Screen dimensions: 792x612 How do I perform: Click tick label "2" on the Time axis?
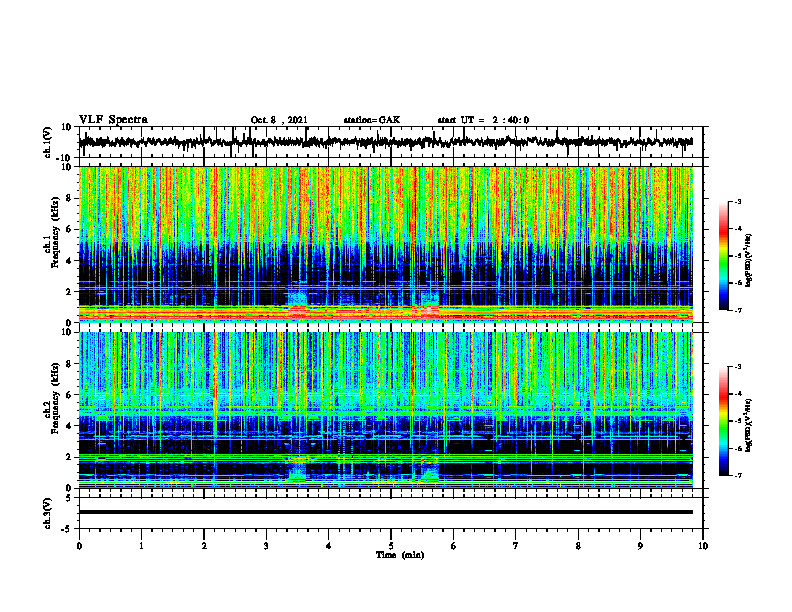click(204, 546)
